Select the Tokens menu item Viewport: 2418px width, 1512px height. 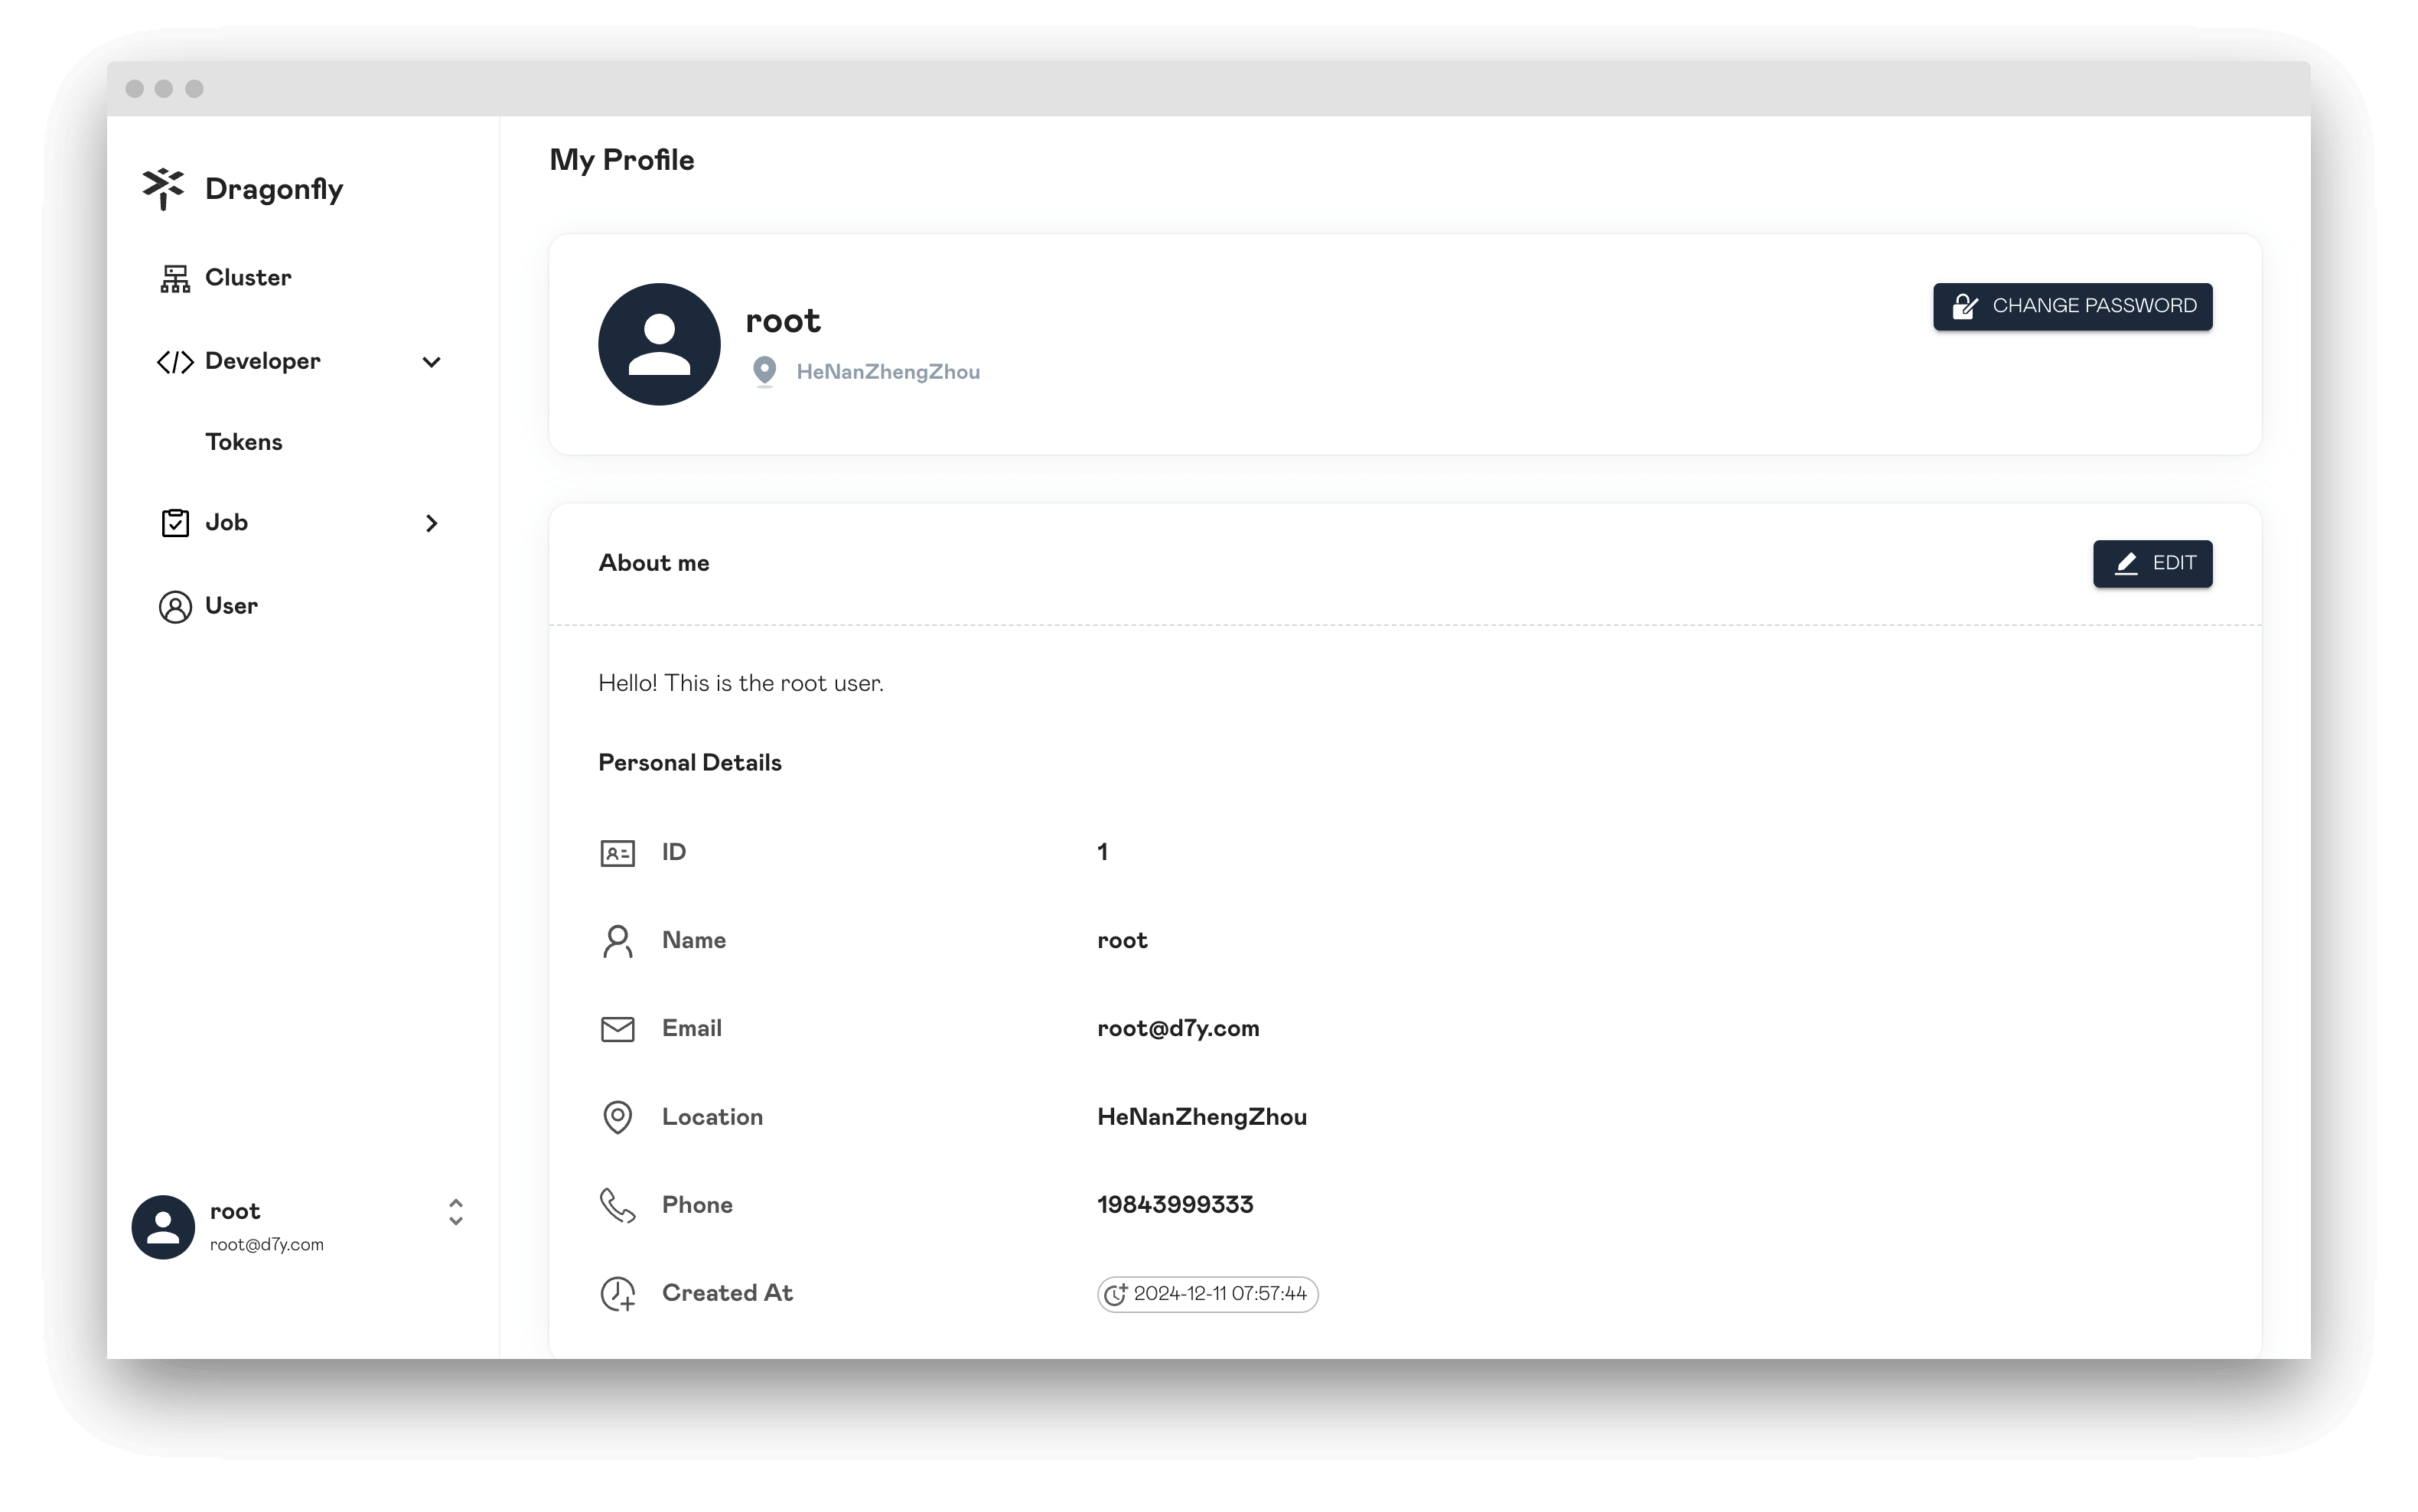(244, 441)
